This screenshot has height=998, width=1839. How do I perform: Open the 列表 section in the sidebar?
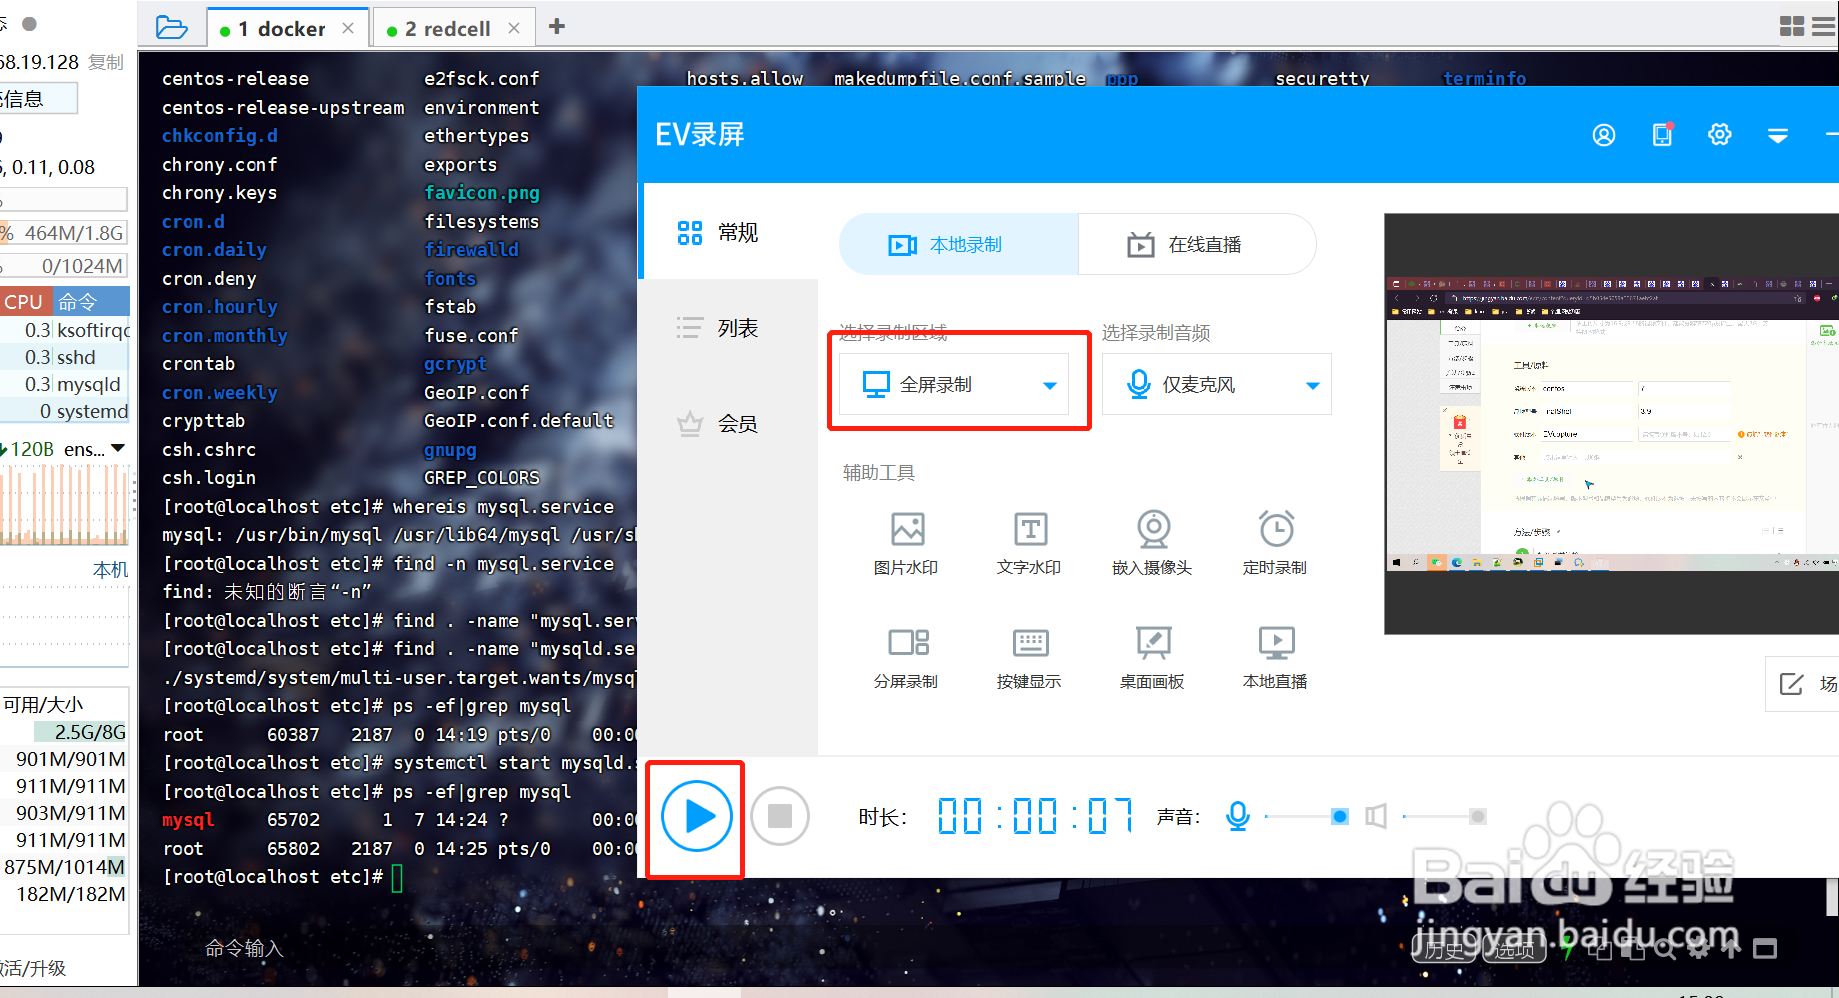[716, 328]
